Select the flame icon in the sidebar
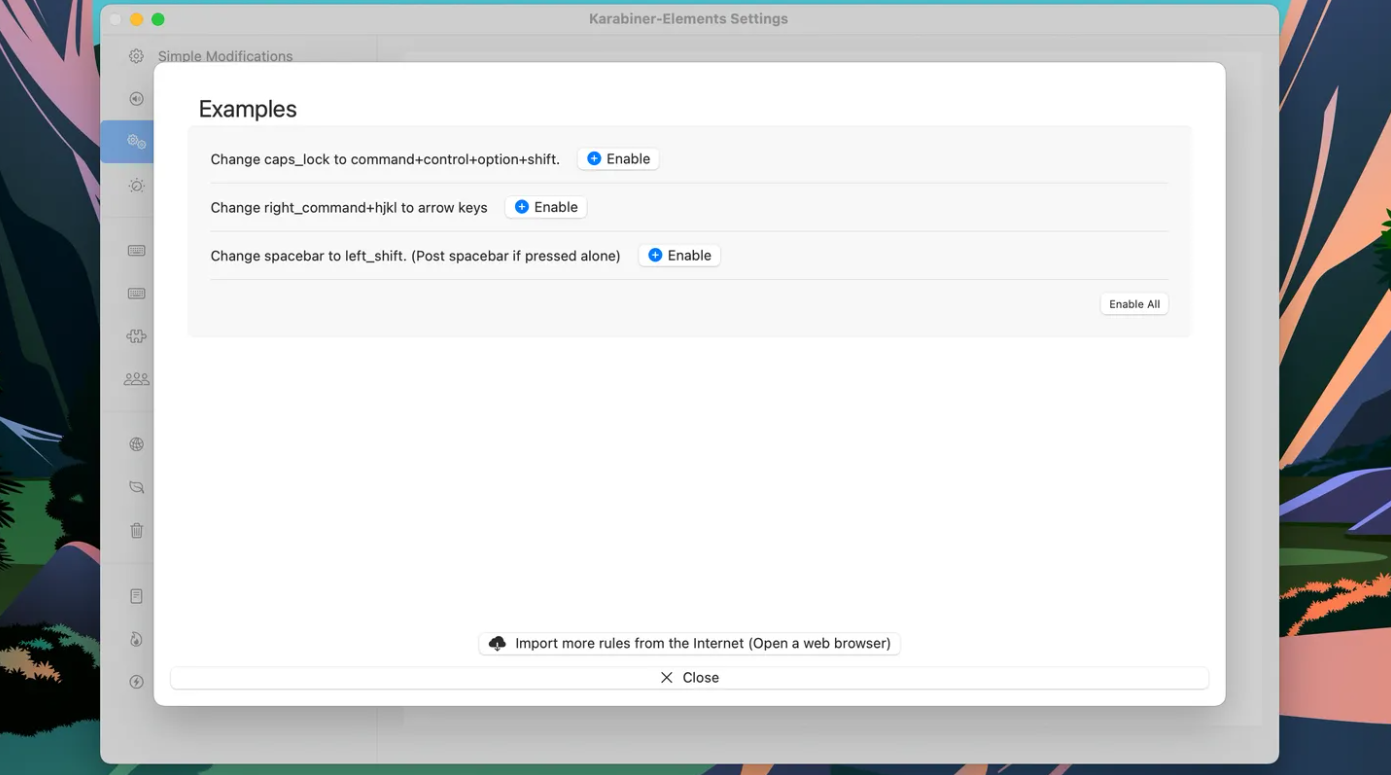Viewport: 1391px width, 775px height. pos(136,639)
